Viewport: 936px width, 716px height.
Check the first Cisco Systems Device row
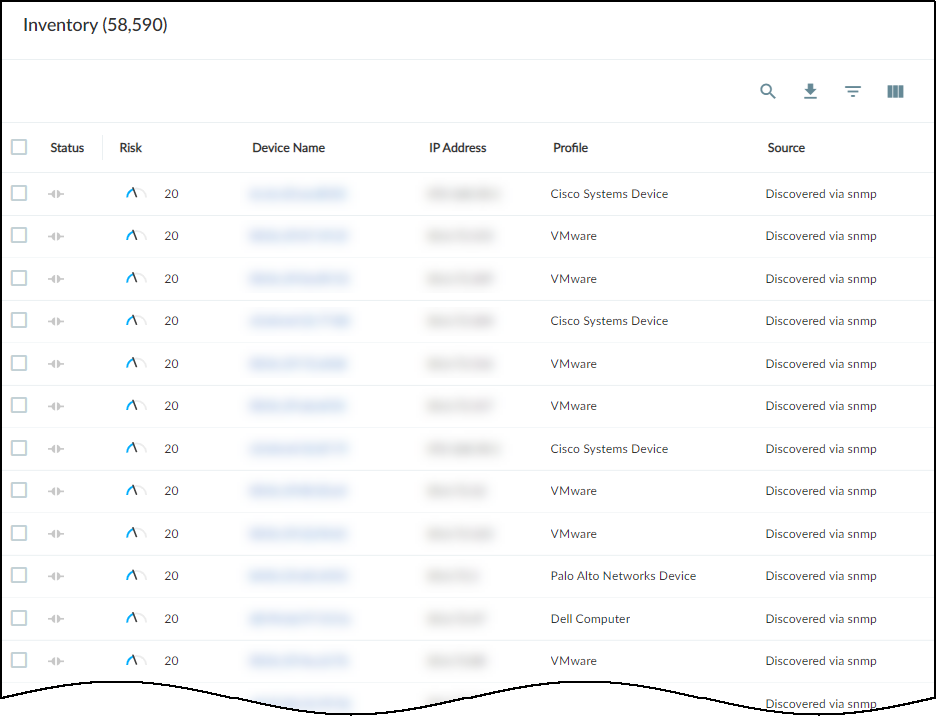(x=19, y=193)
